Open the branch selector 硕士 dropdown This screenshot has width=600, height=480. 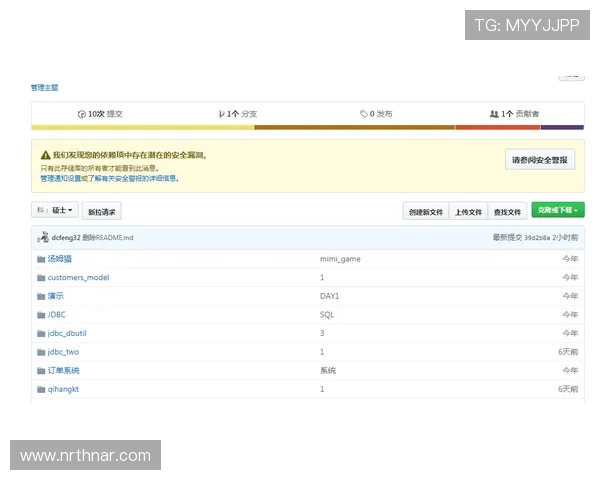click(55, 210)
